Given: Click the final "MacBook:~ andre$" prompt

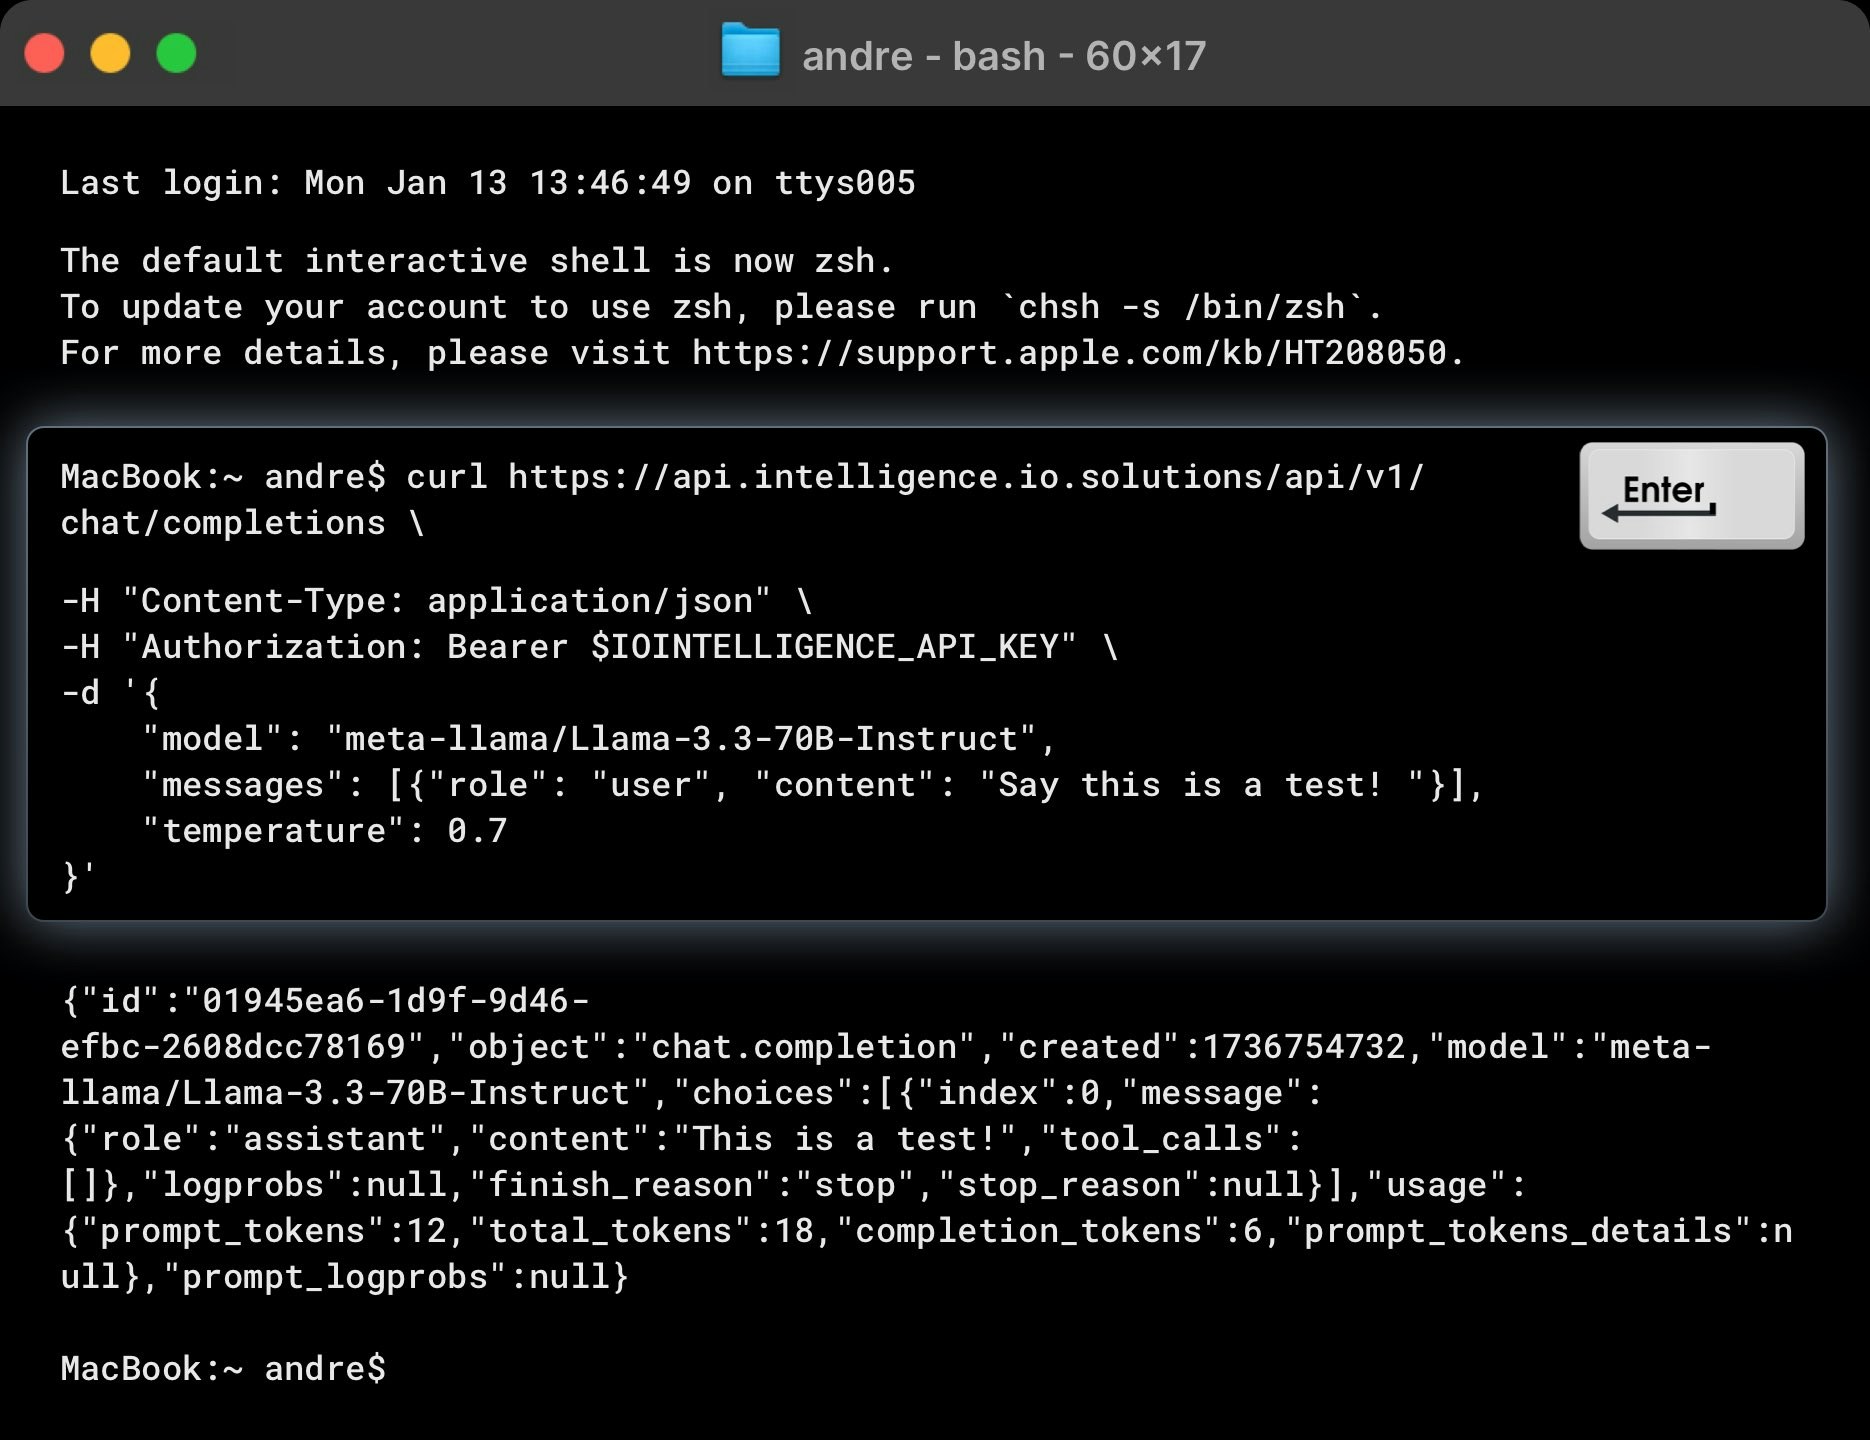Looking at the screenshot, I should click(223, 1369).
